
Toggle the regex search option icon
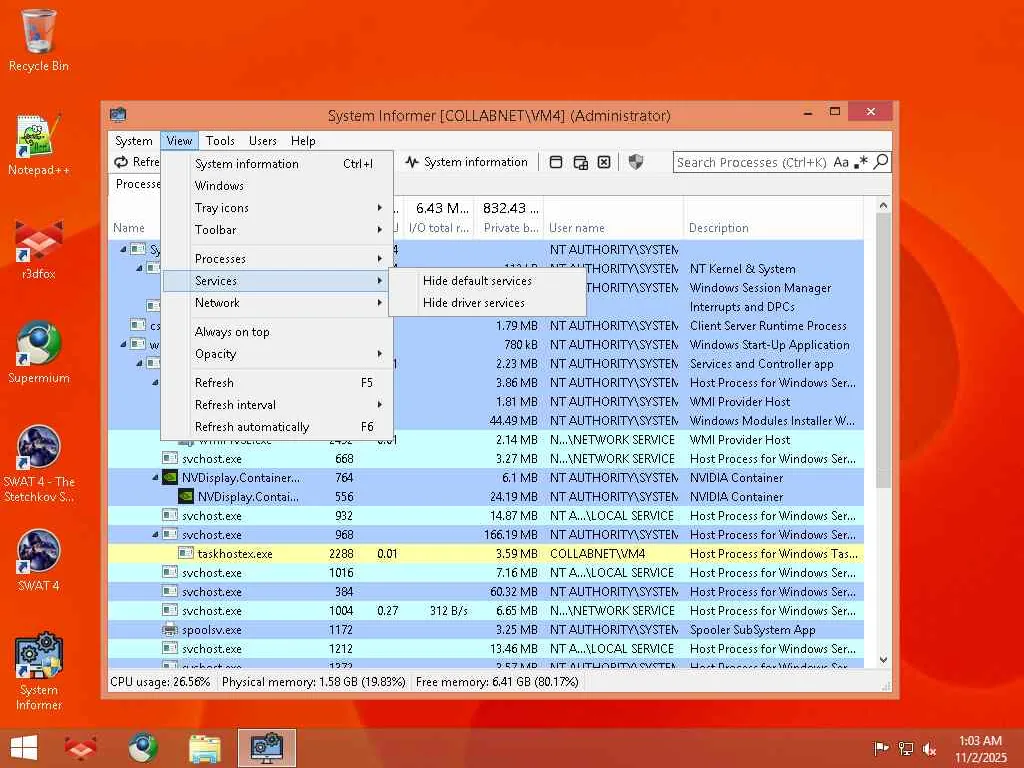(x=861, y=162)
